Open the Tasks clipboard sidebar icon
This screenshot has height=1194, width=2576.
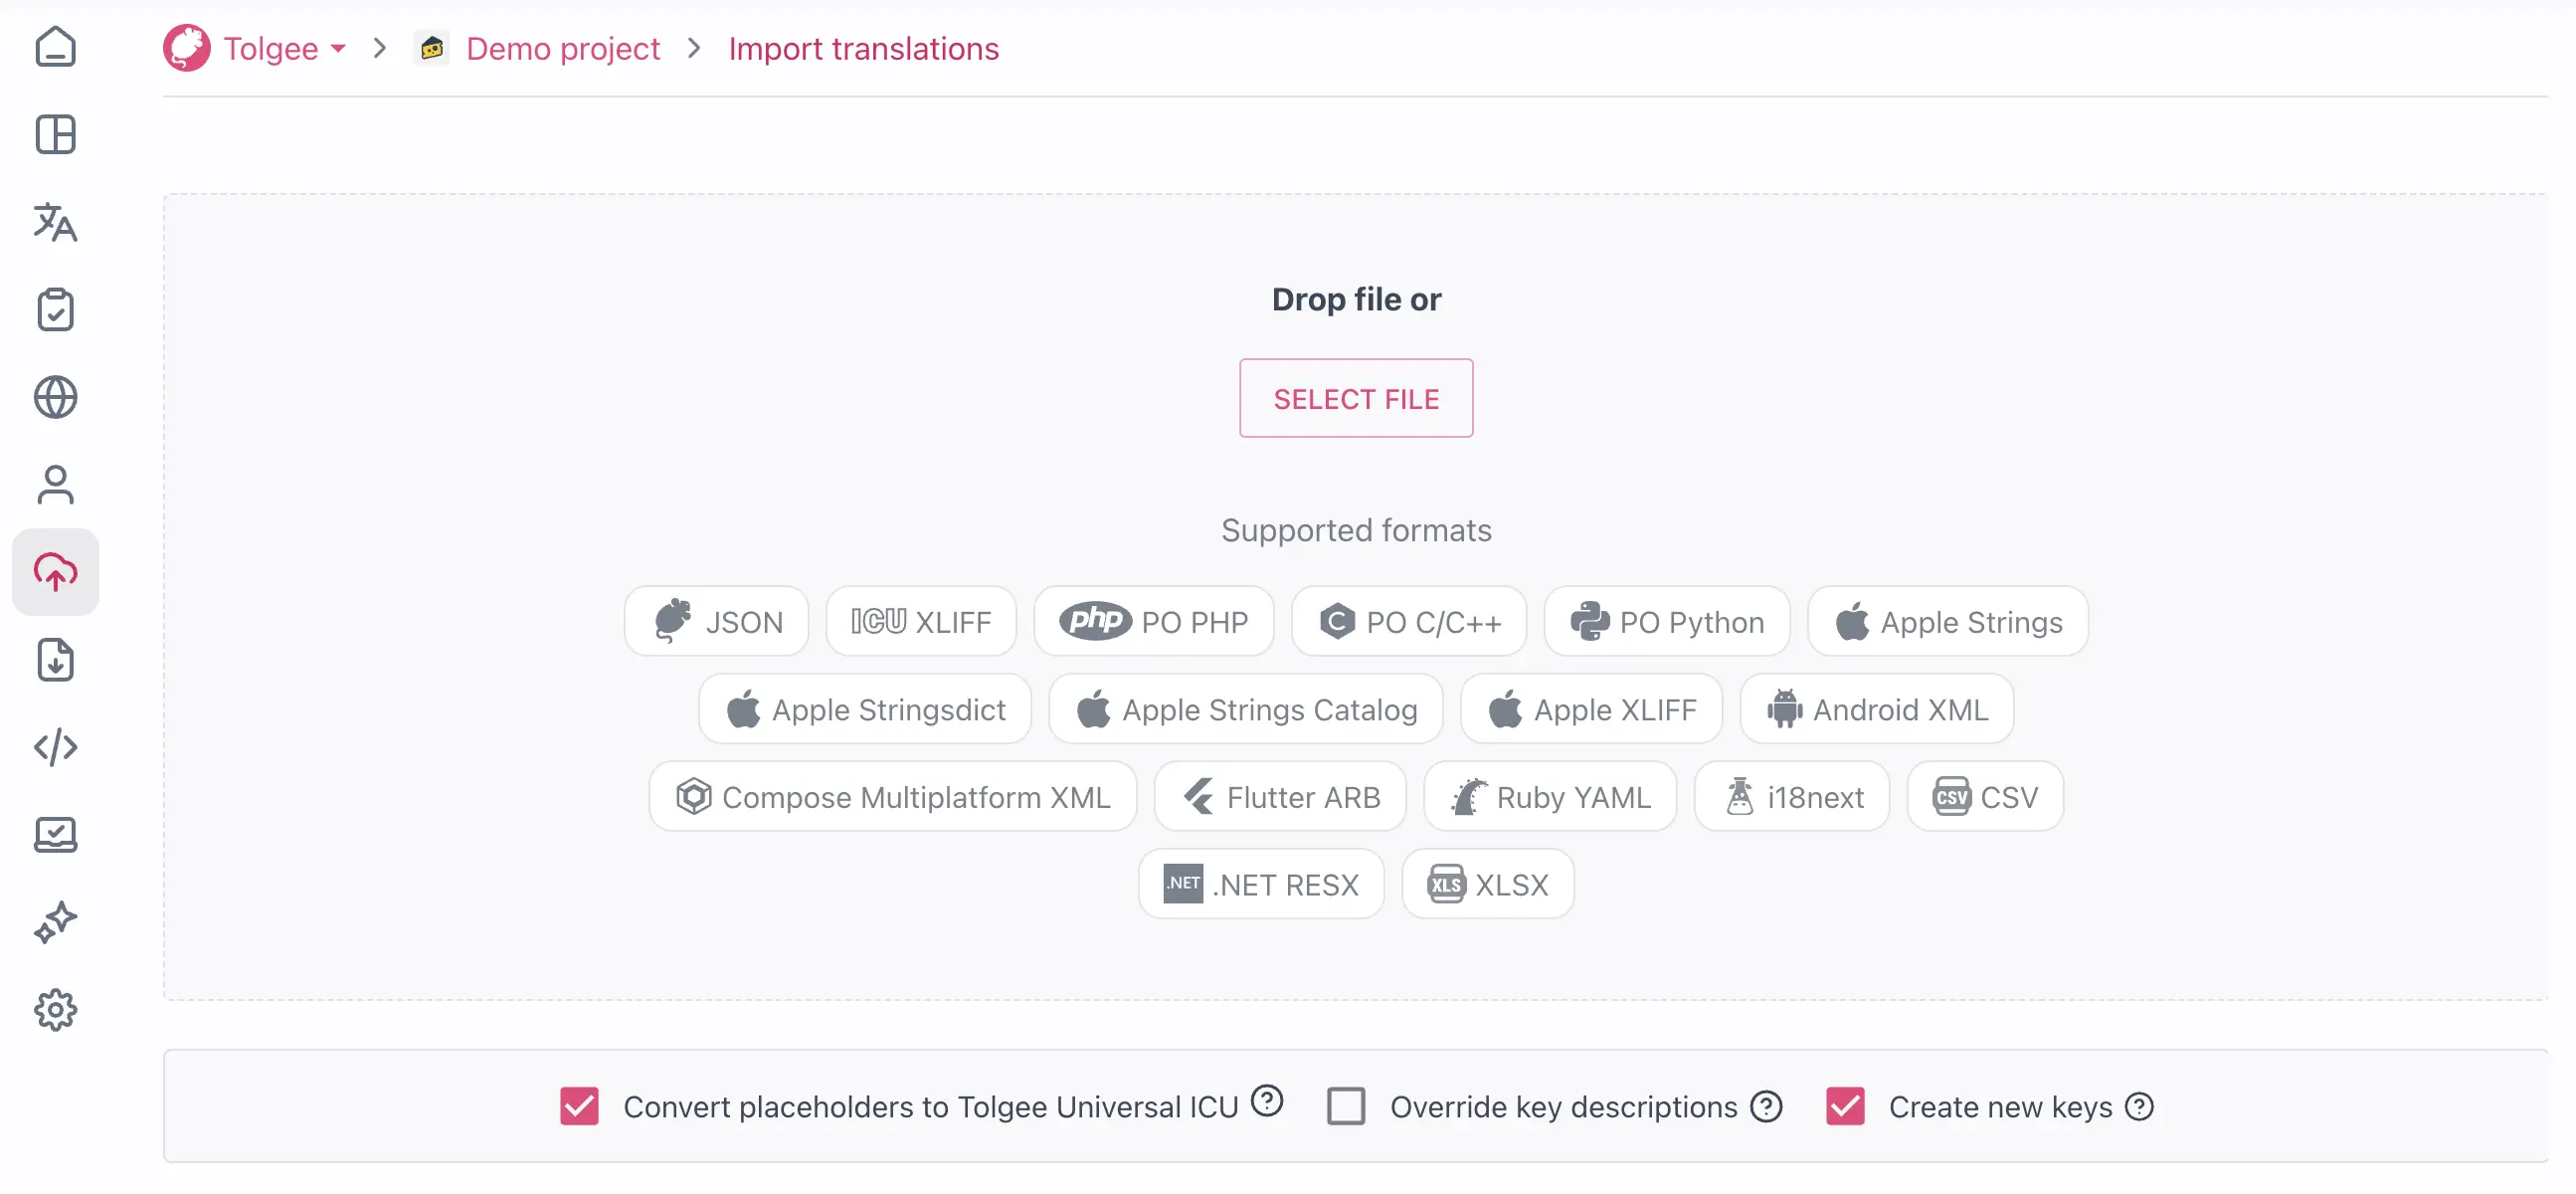55,310
